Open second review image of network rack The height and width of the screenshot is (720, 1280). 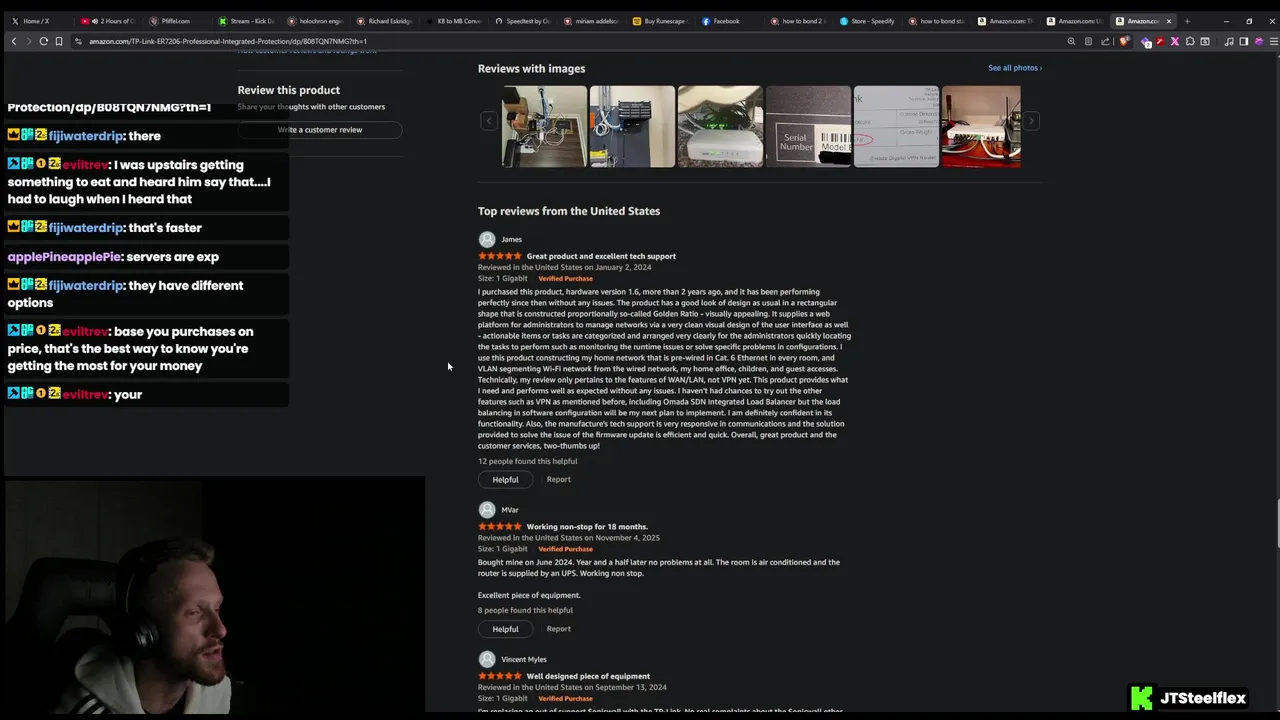(x=632, y=126)
